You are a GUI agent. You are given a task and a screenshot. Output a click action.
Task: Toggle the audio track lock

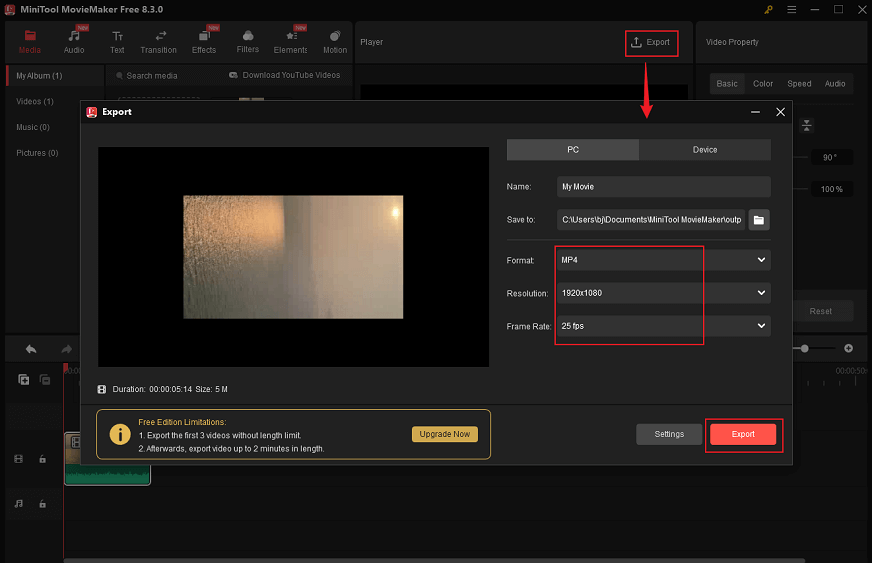tap(42, 503)
